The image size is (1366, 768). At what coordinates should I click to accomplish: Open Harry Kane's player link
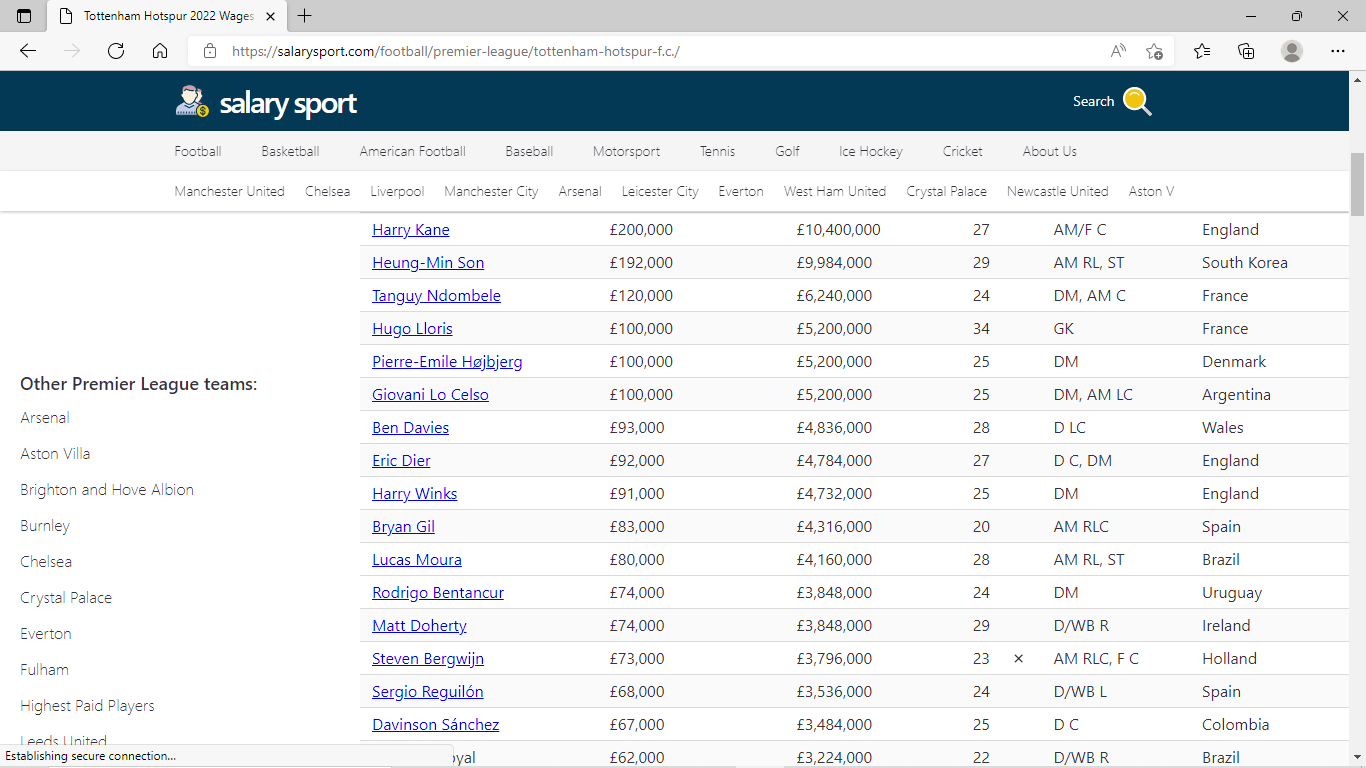pos(411,230)
